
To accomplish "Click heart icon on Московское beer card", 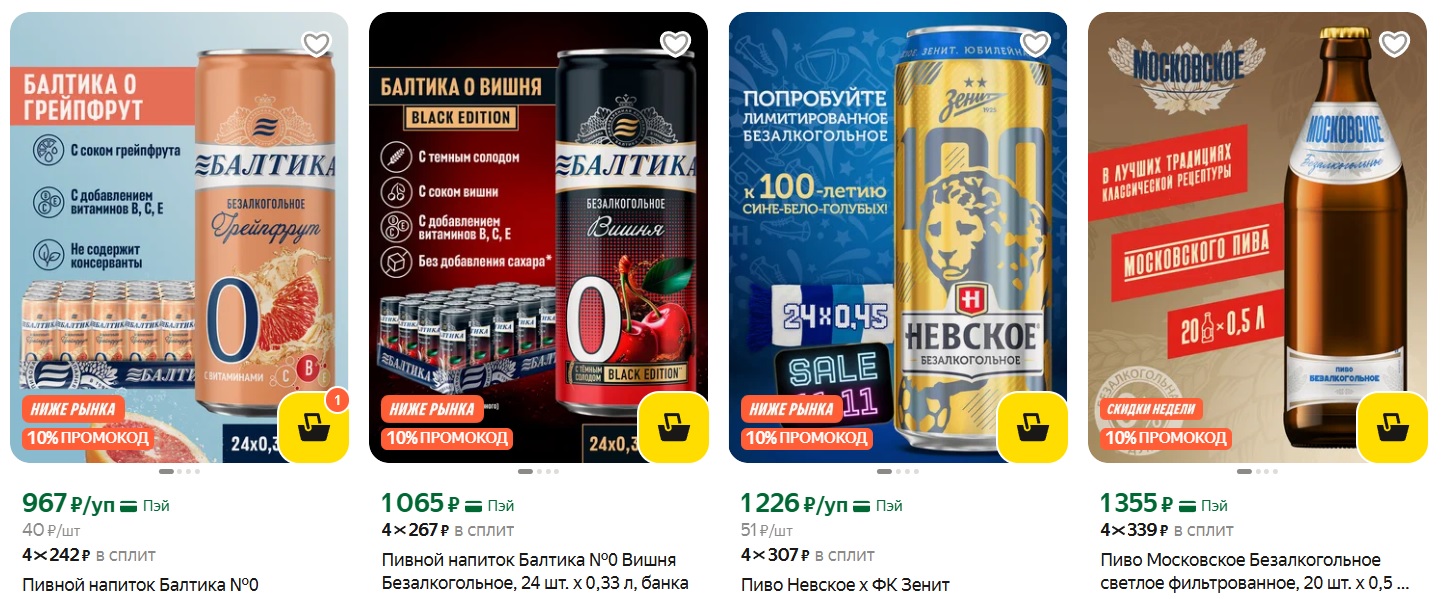I will [x=1394, y=43].
